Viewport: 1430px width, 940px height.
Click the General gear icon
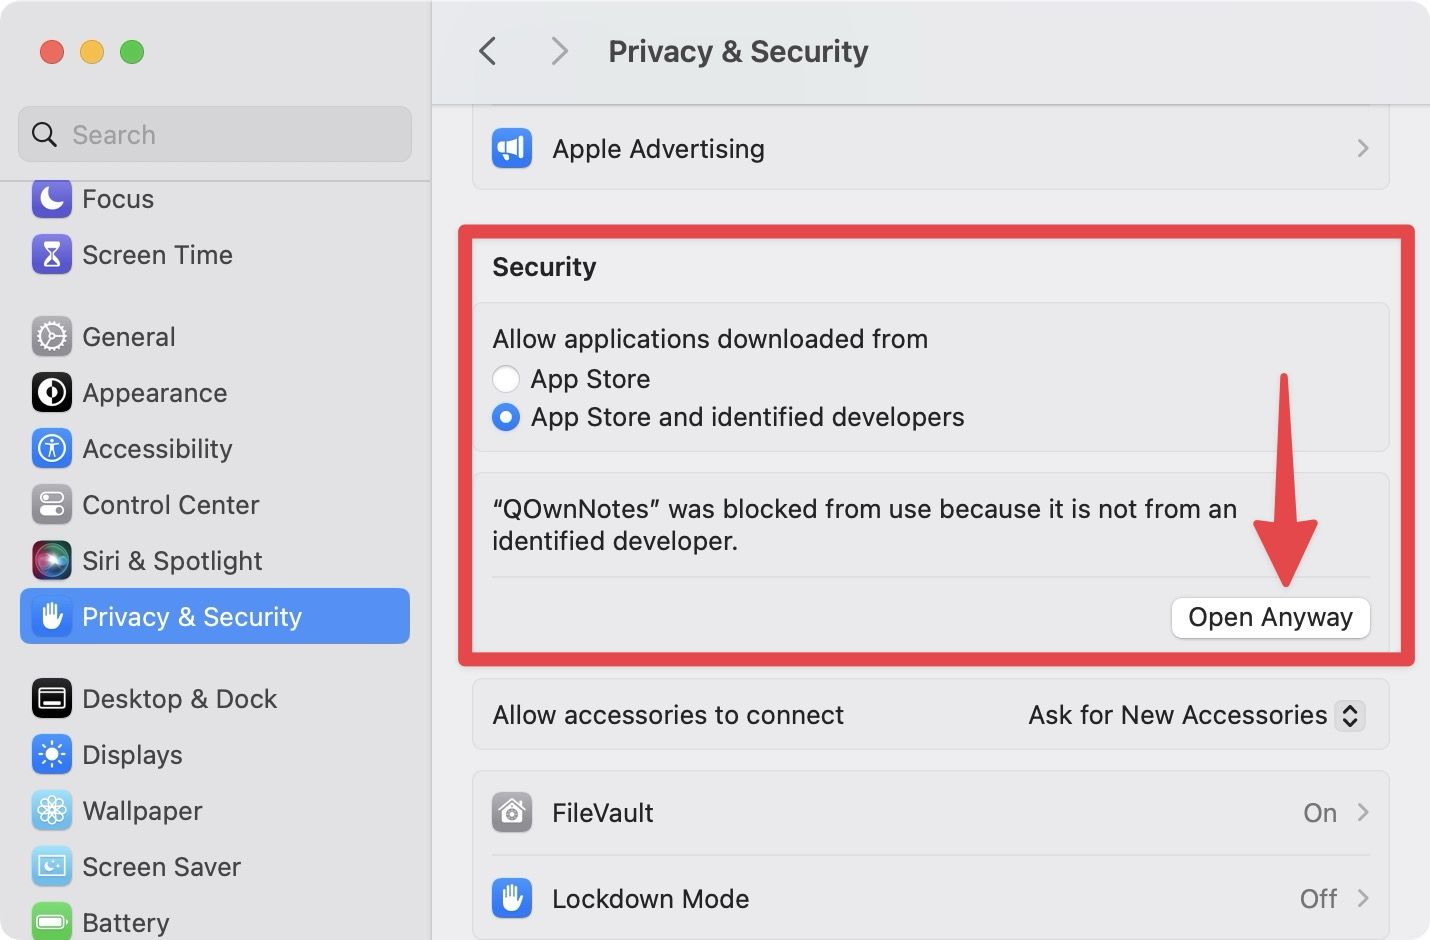(x=51, y=337)
